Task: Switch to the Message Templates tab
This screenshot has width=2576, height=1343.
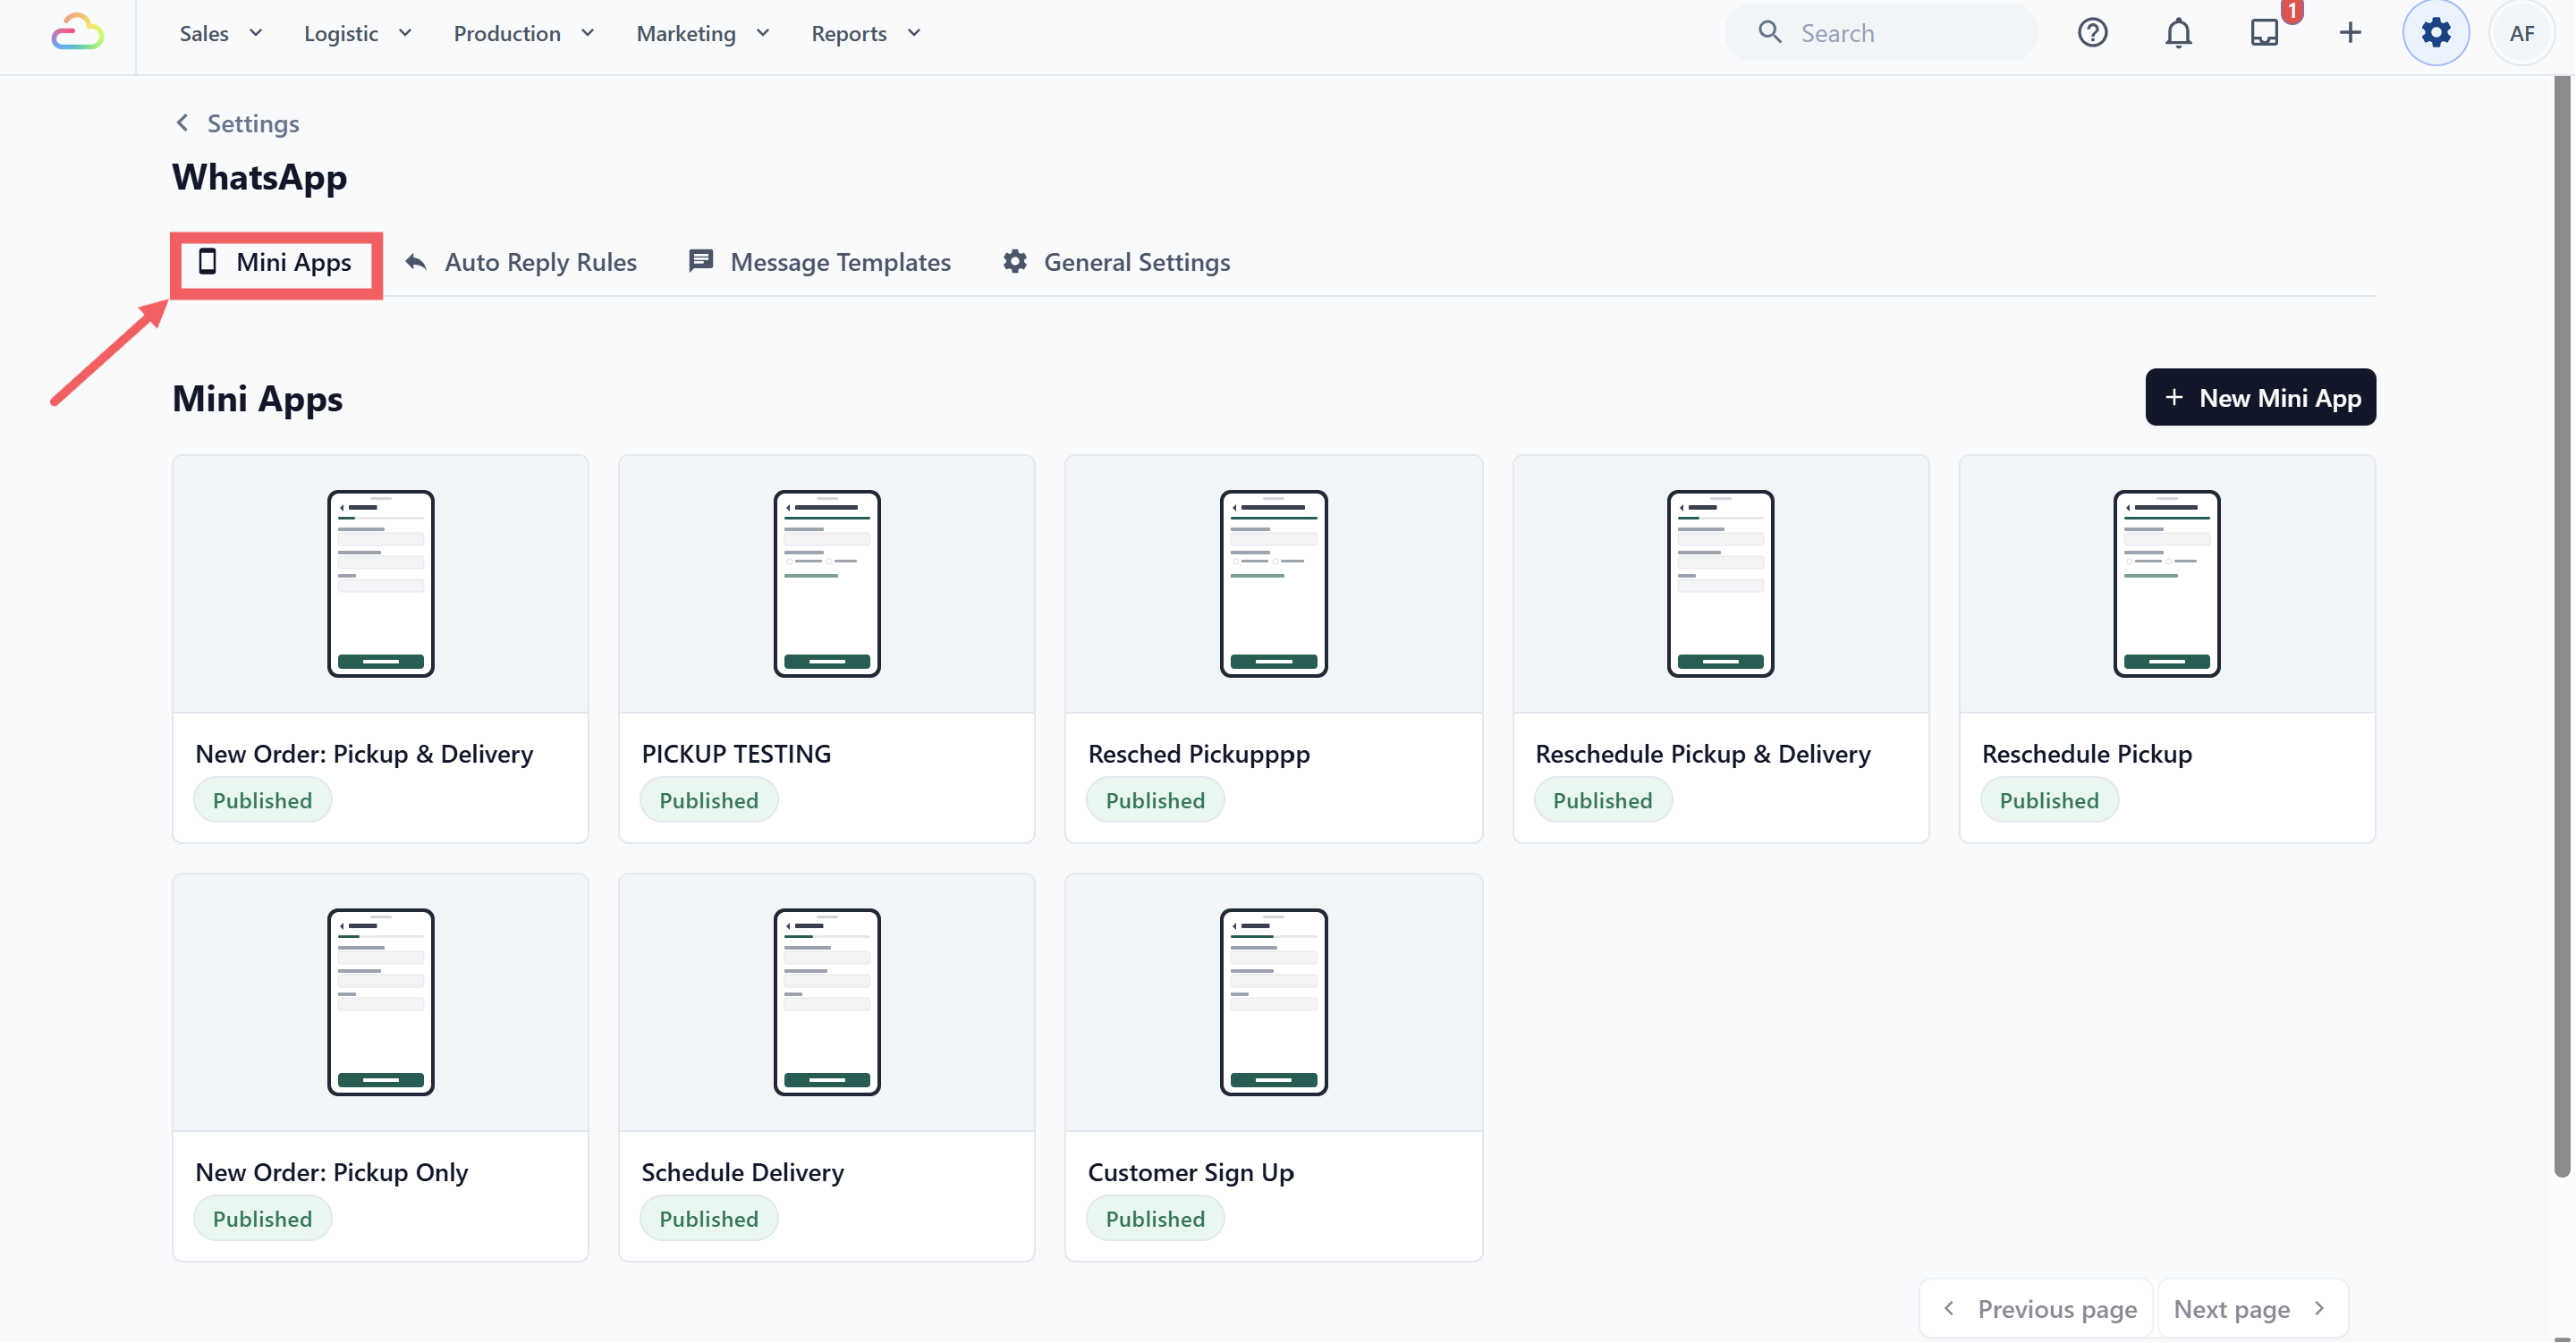Action: 820,262
